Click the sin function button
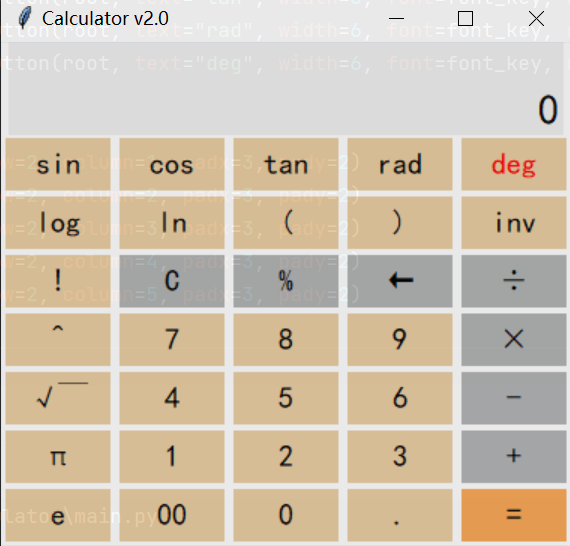The width and height of the screenshot is (570, 546). [58, 164]
